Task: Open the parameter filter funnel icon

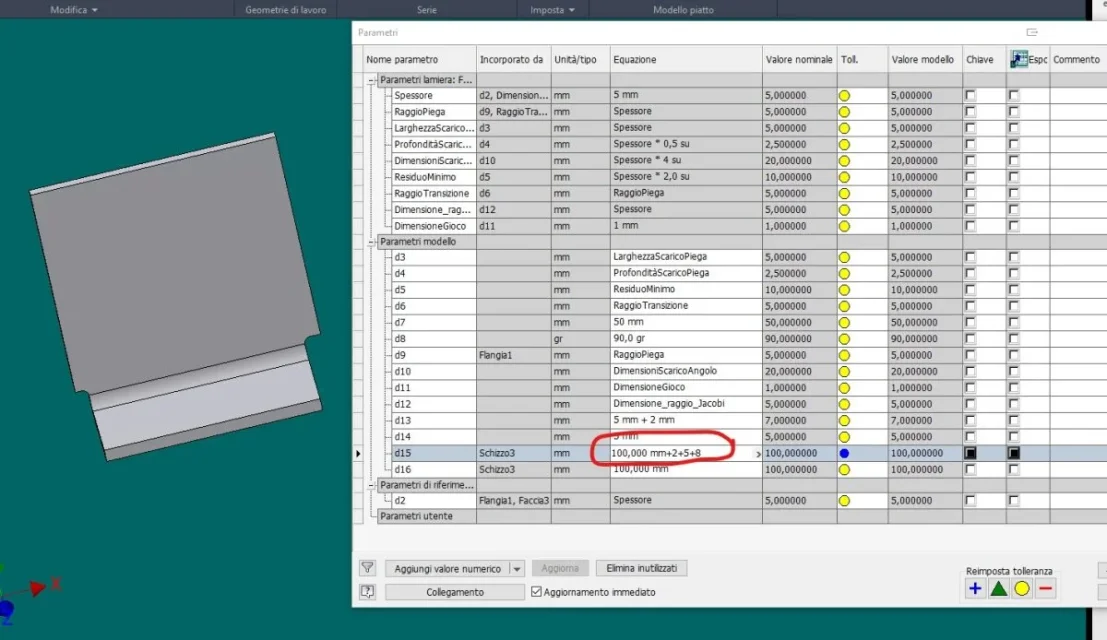Action: pos(368,568)
